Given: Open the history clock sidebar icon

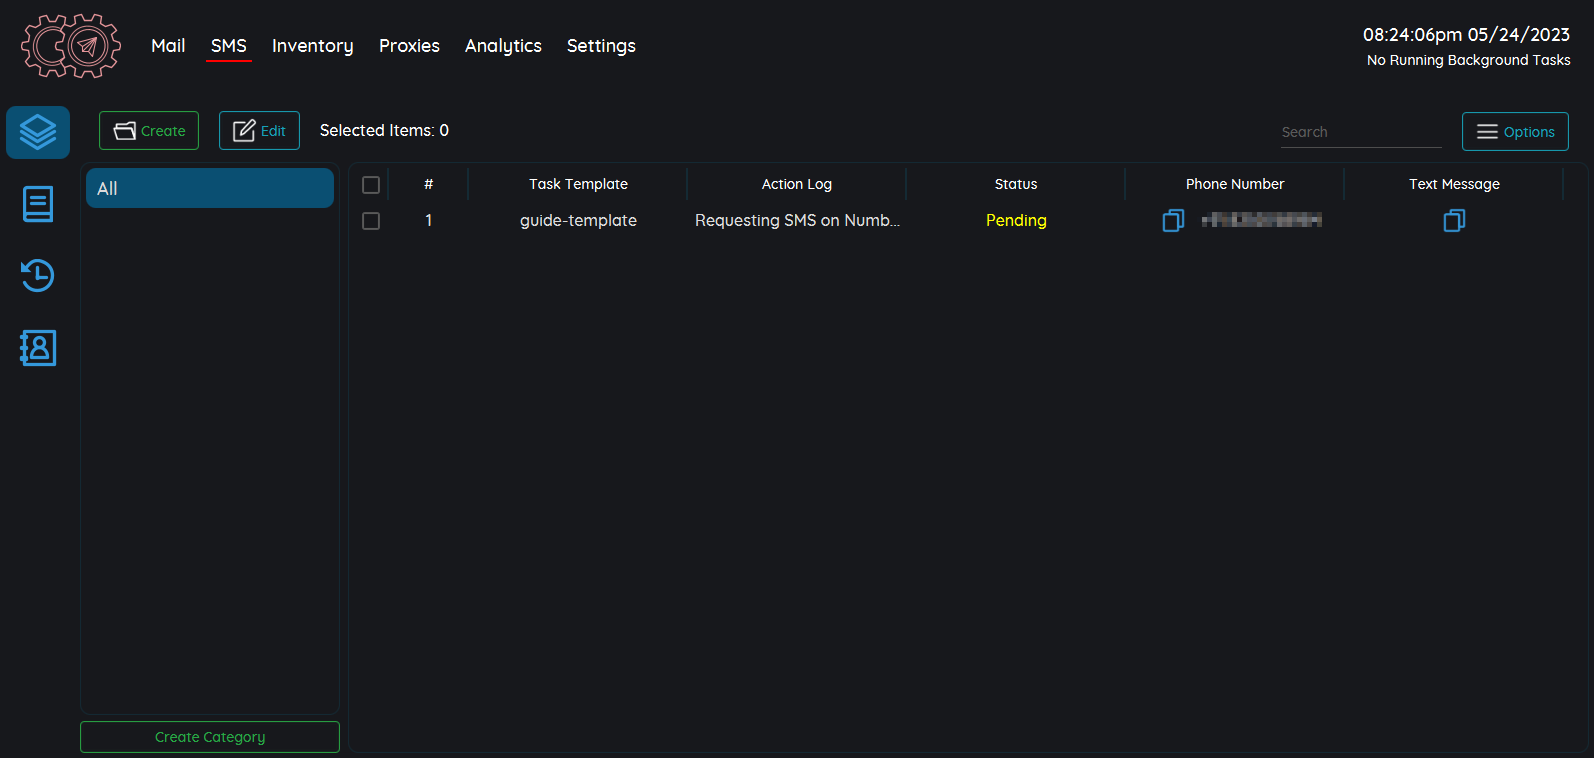Looking at the screenshot, I should click(38, 276).
